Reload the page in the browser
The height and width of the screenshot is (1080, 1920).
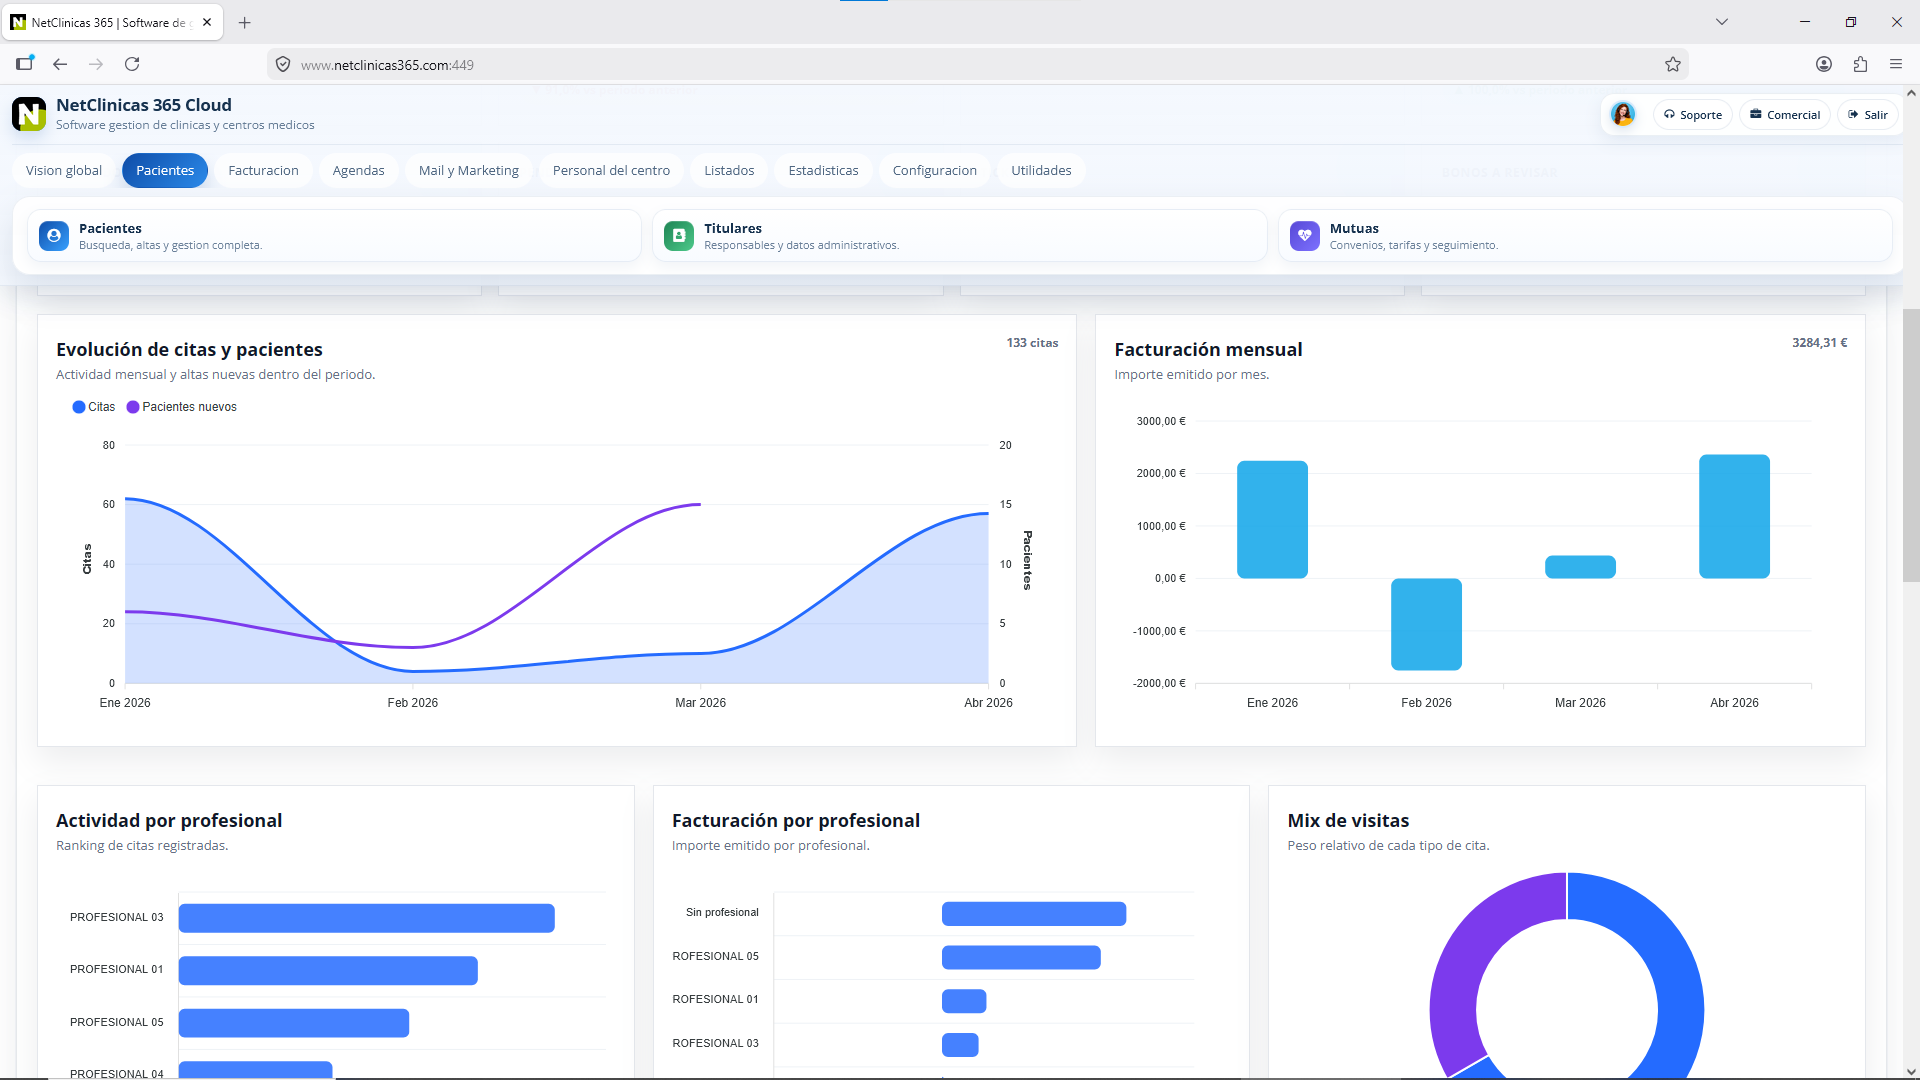coord(132,65)
